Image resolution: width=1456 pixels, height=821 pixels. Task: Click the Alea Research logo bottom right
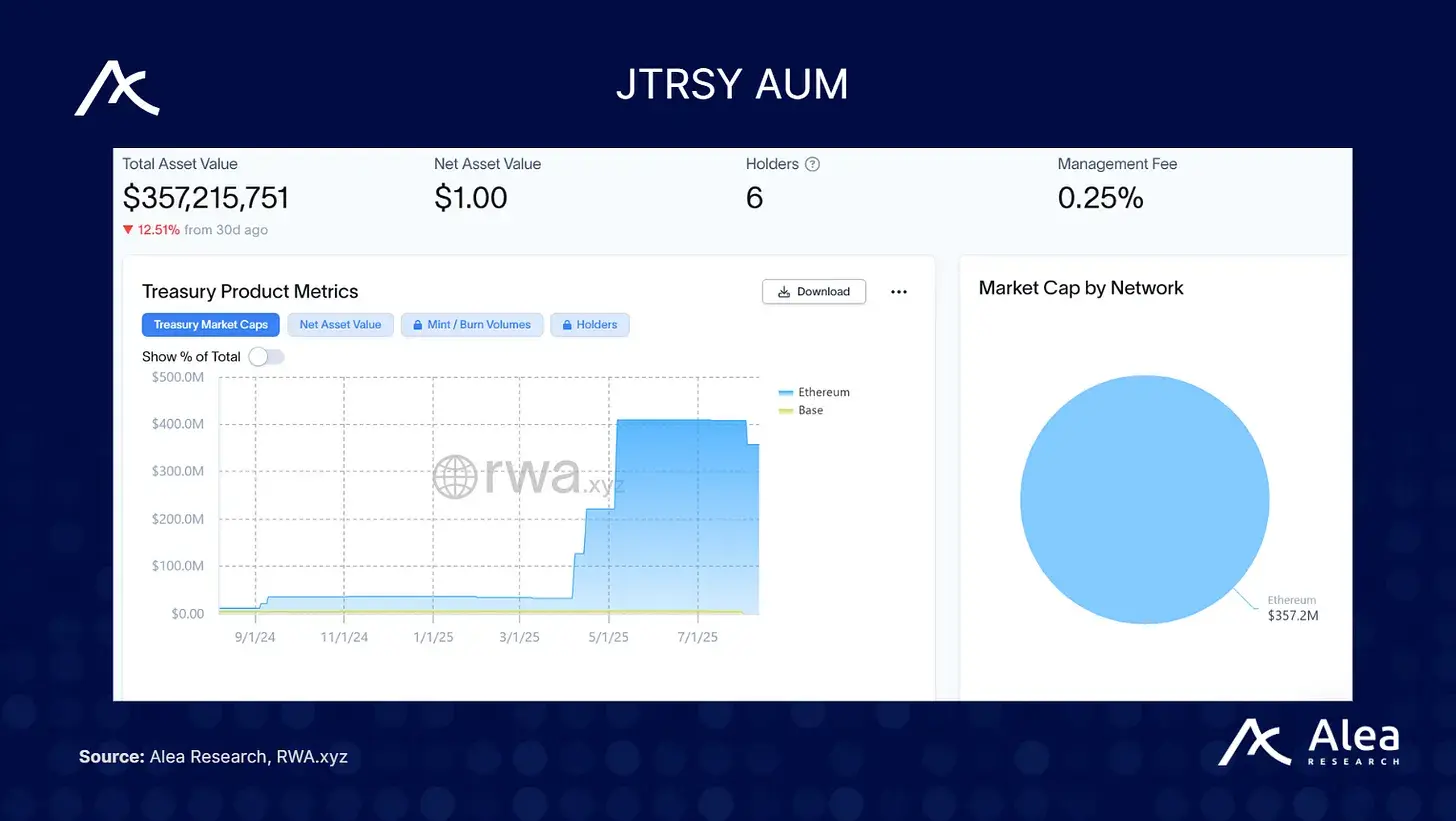click(1308, 742)
